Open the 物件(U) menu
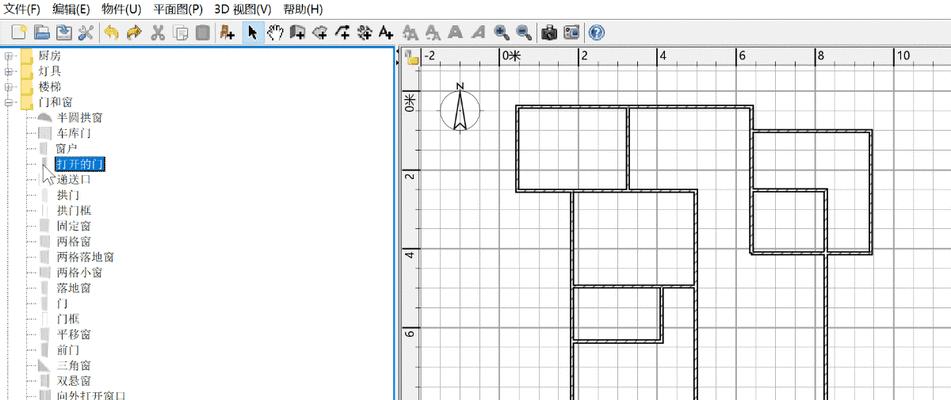Image resolution: width=951 pixels, height=400 pixels. [121, 9]
